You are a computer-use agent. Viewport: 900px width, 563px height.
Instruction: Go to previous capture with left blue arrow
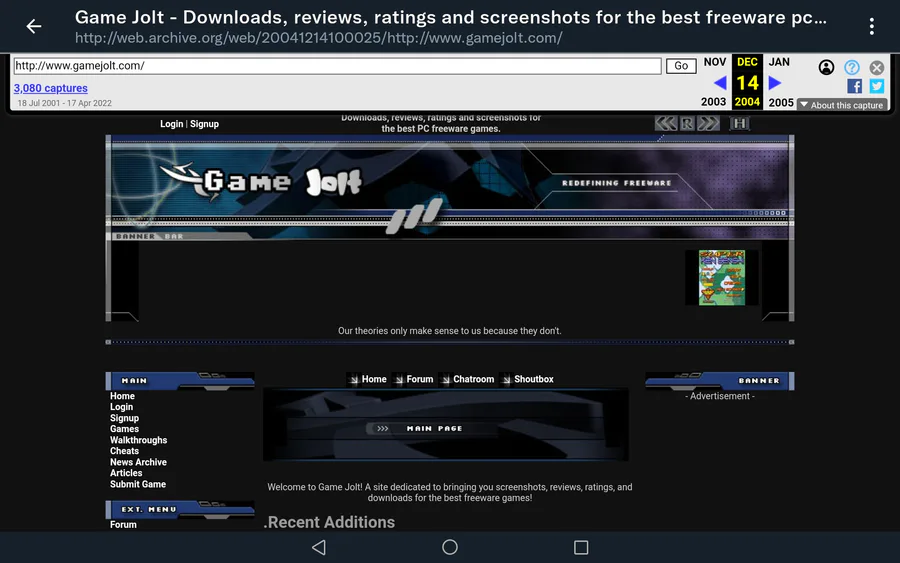tap(720, 83)
